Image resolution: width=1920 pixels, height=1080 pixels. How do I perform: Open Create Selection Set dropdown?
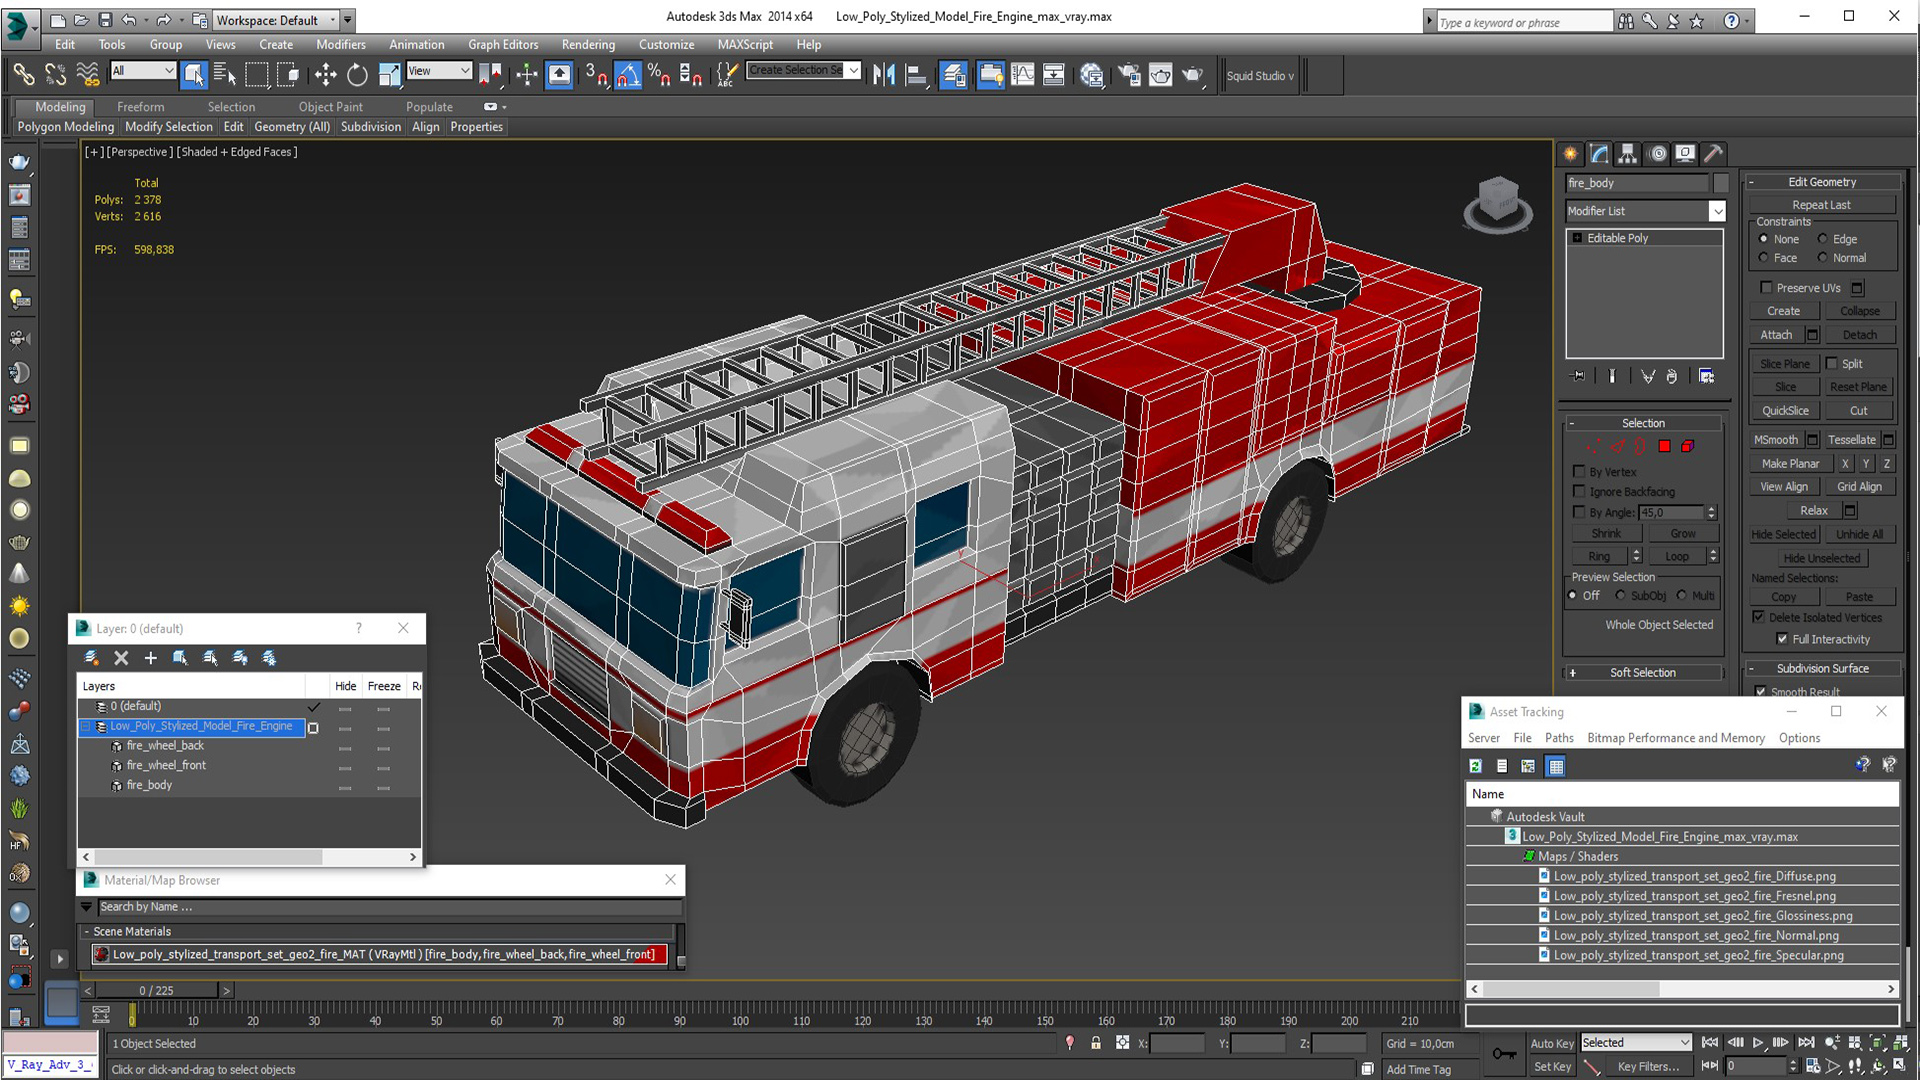coord(853,70)
